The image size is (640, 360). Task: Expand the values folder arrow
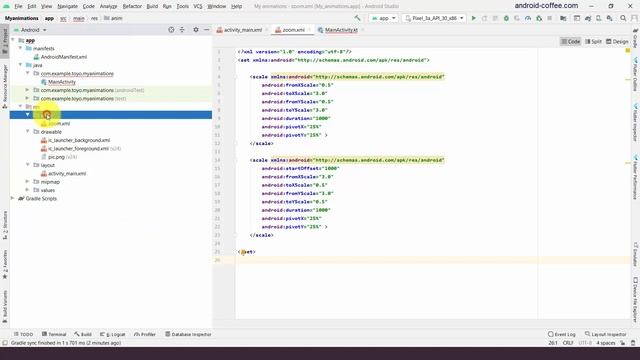point(27,190)
